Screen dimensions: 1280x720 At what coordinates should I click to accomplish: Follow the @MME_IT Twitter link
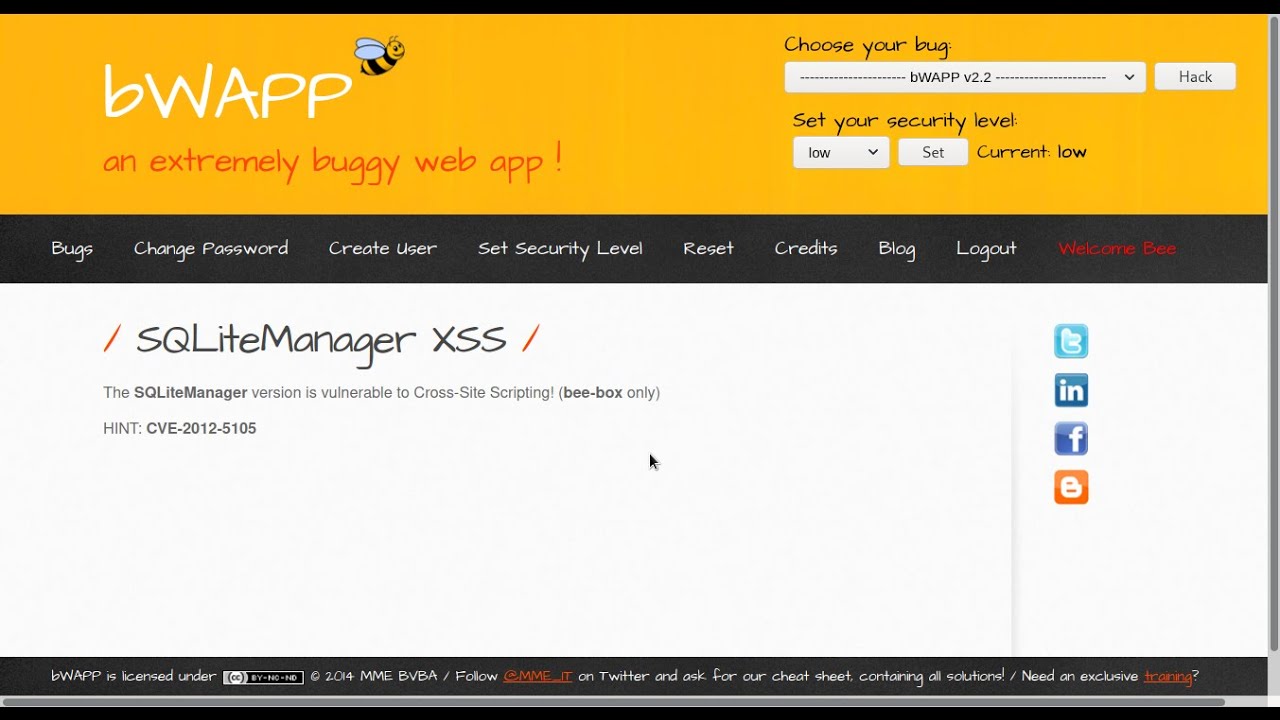click(538, 677)
